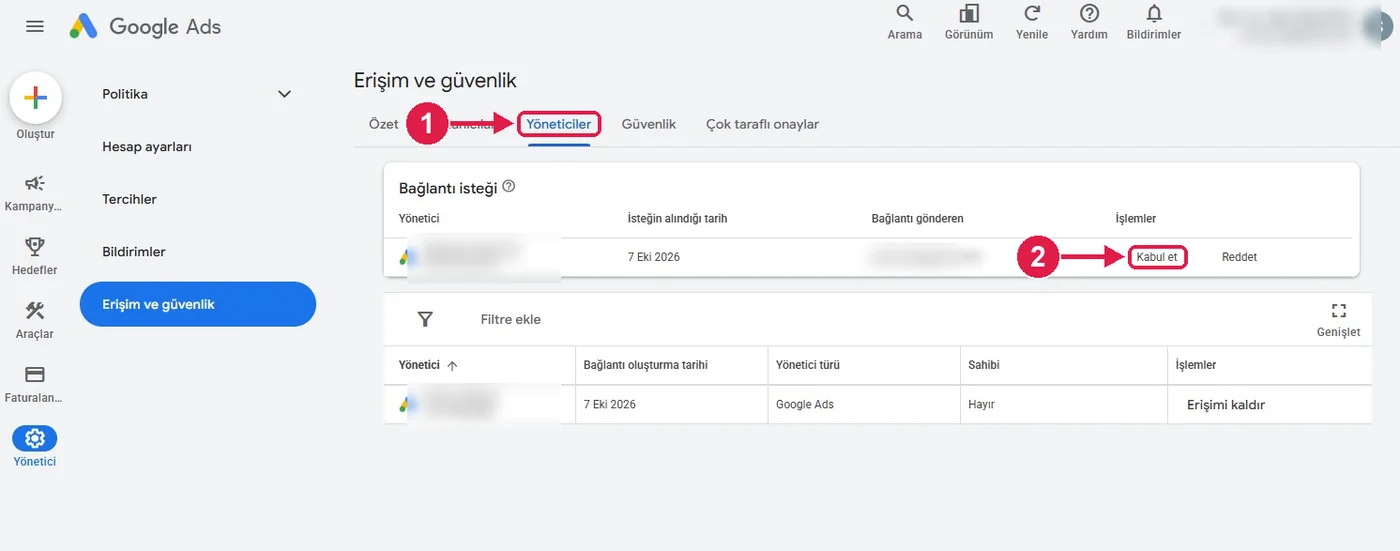
Task: Switch to the Güvenlik tab
Action: coord(649,124)
